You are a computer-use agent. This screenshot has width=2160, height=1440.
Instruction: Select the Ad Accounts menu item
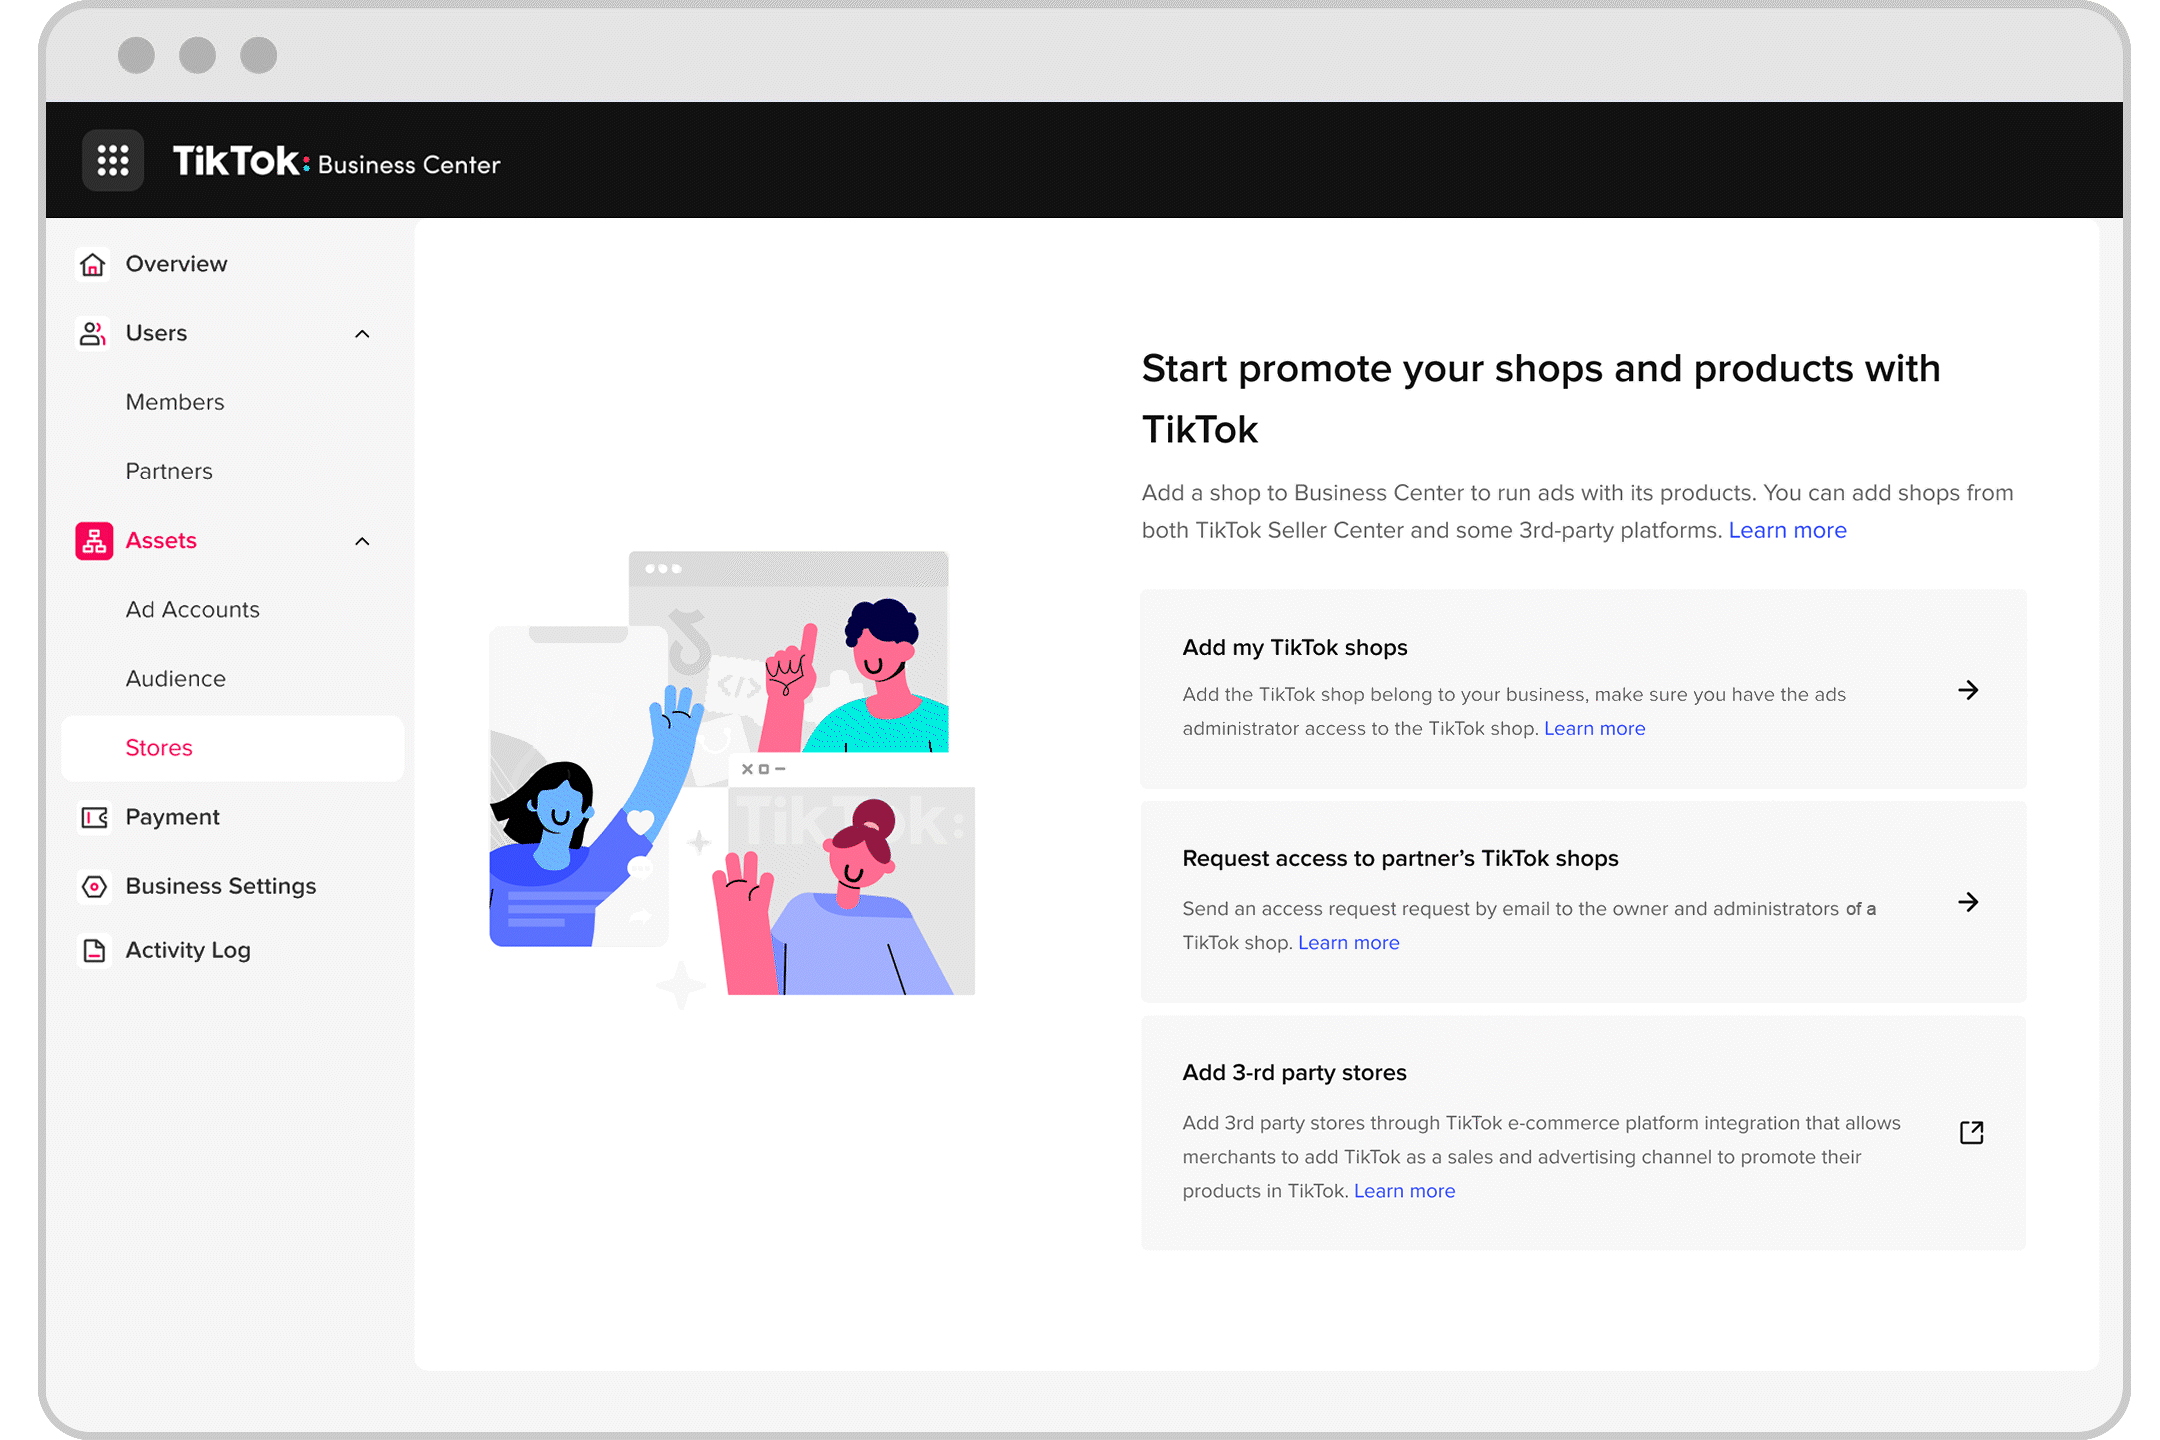coord(193,609)
